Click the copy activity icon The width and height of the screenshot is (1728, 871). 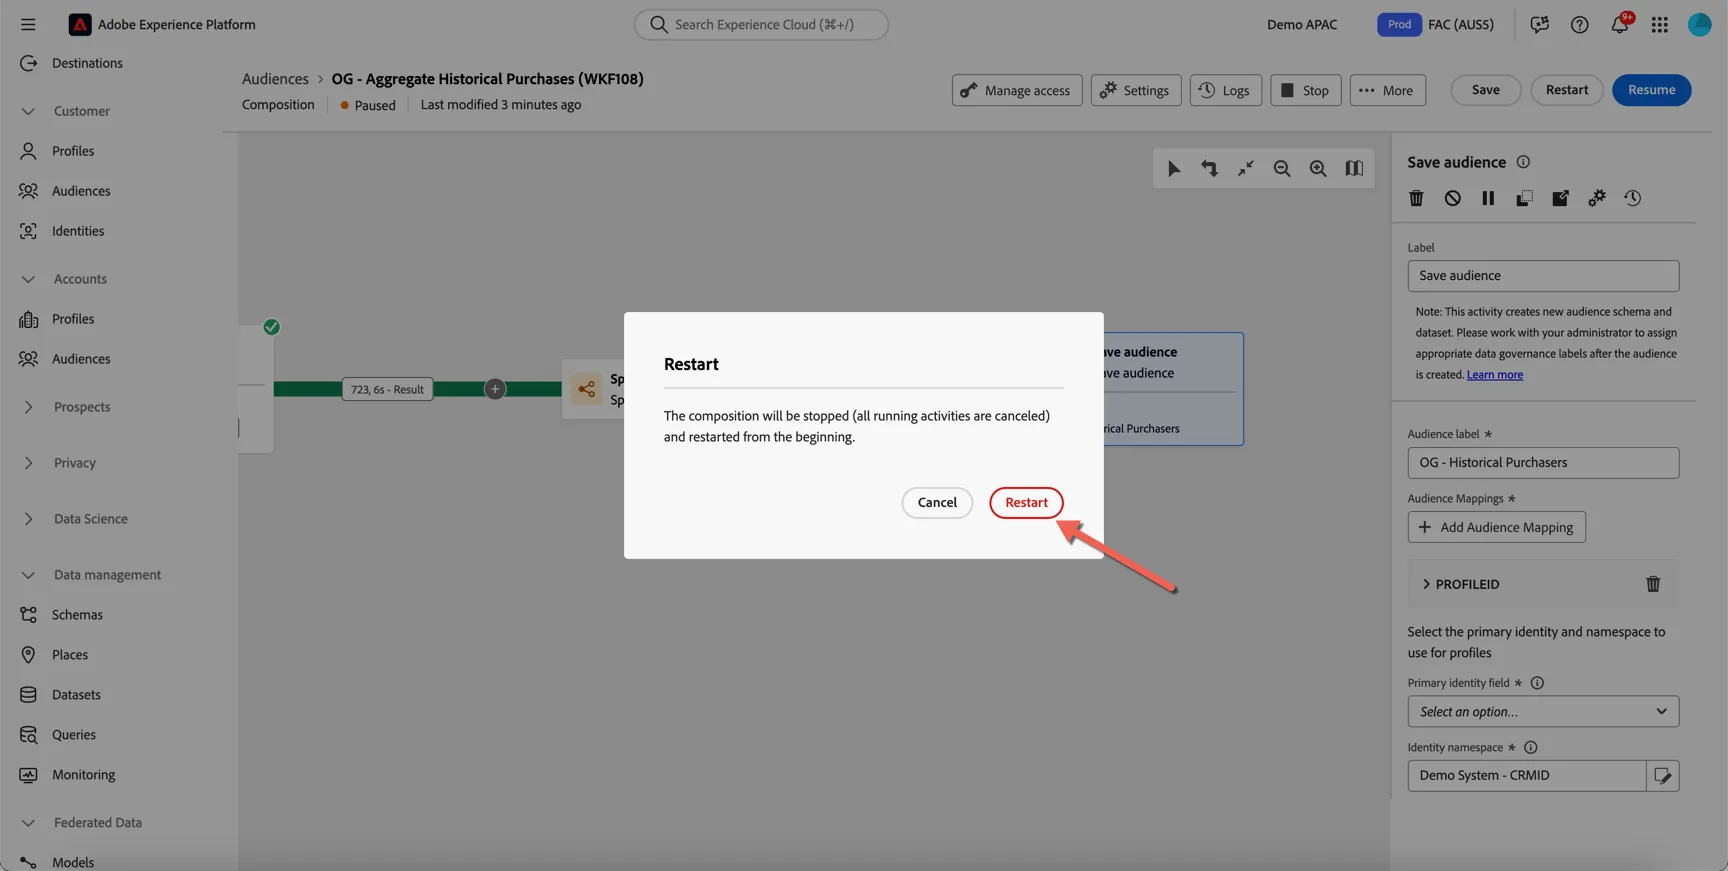(x=1524, y=198)
